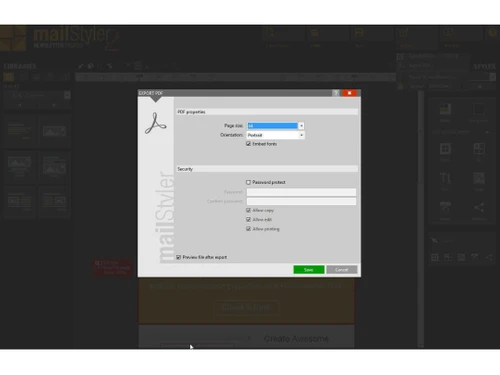Toggle Preview file after export checkbox
500x375 pixels.
click(x=179, y=257)
